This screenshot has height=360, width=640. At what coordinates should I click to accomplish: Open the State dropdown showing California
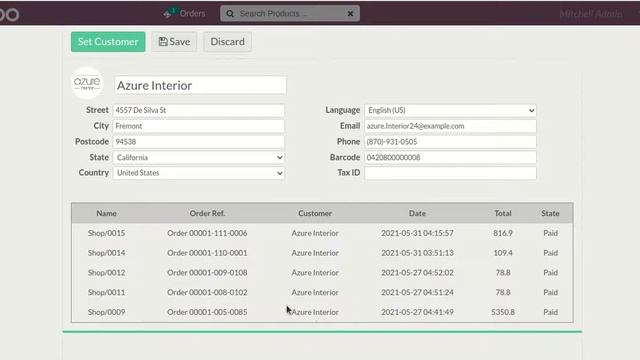(199, 158)
